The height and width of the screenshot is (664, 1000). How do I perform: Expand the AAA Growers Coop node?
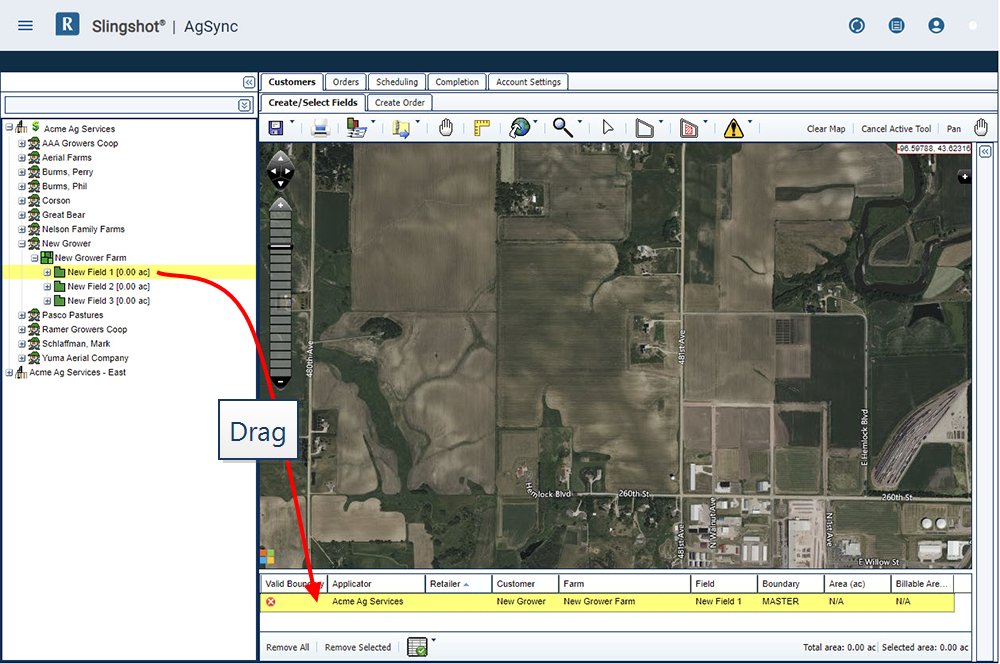point(22,144)
